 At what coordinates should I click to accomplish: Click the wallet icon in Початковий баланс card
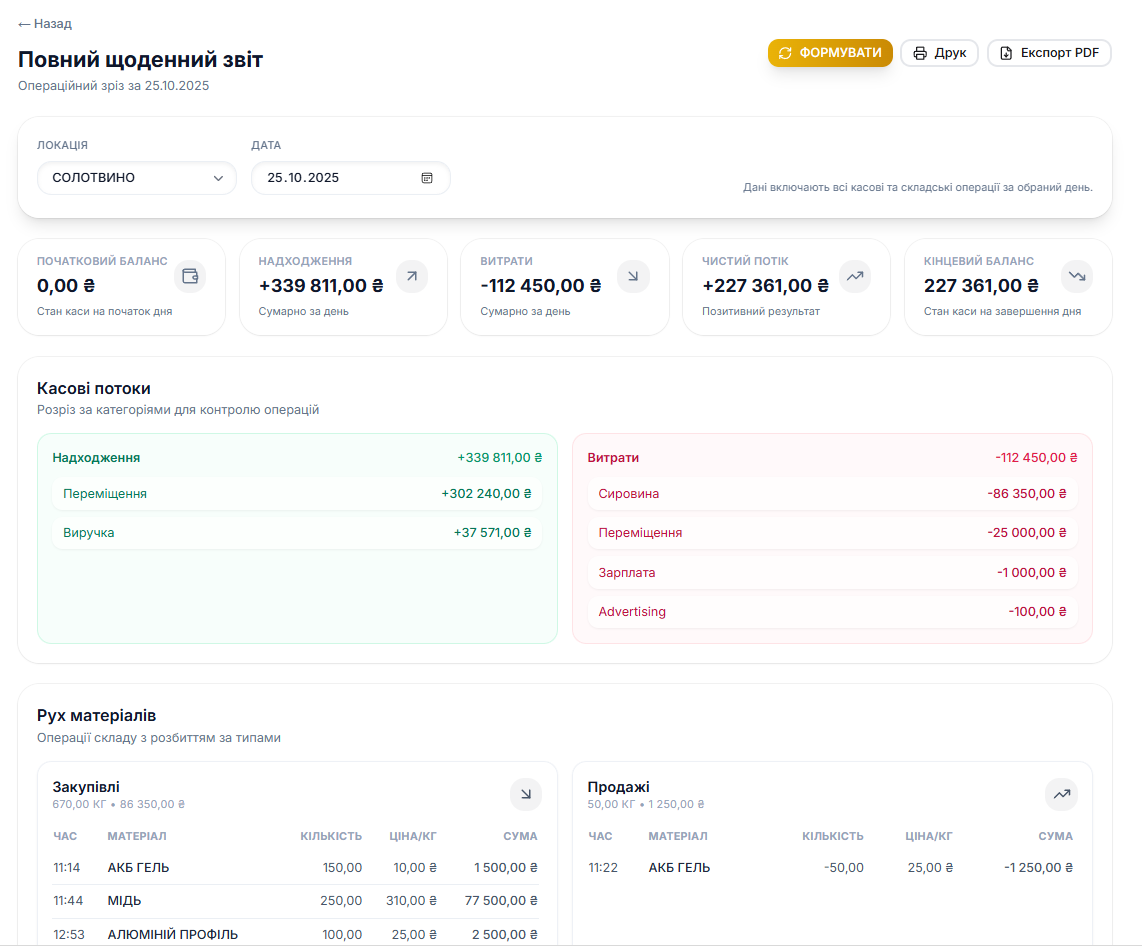[x=190, y=276]
